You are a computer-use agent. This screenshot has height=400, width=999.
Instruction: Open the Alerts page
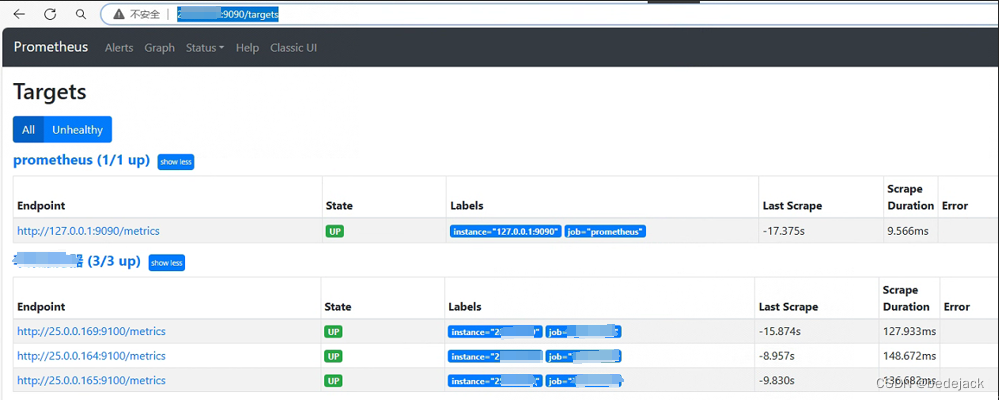tap(119, 48)
